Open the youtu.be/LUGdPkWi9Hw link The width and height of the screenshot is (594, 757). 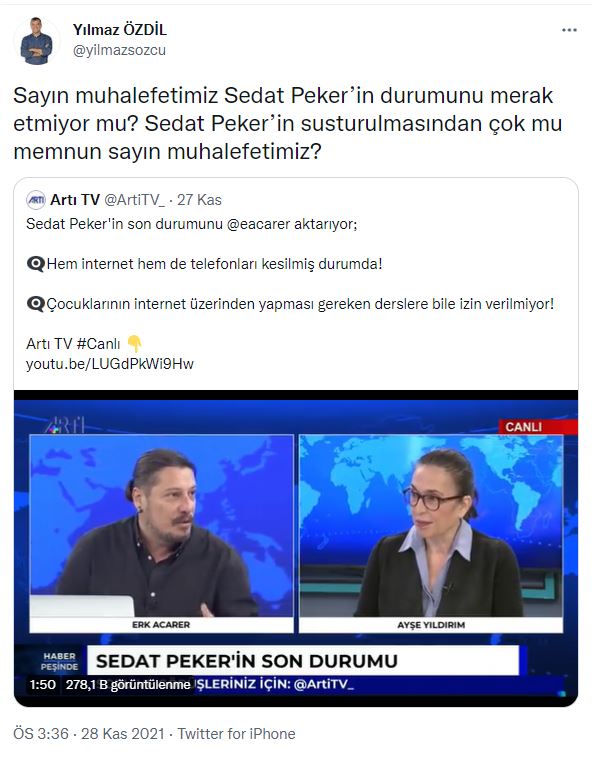pyautogui.click(x=110, y=364)
